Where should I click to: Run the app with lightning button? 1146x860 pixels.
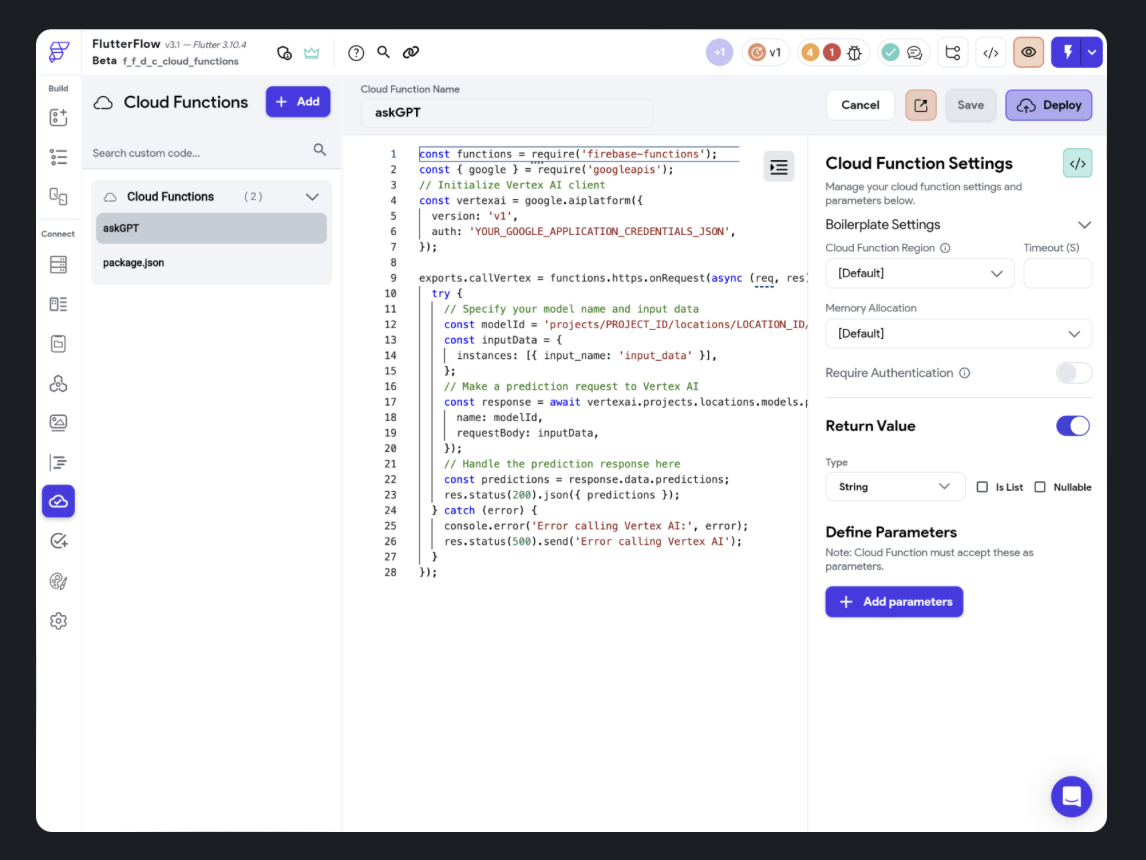point(1067,53)
